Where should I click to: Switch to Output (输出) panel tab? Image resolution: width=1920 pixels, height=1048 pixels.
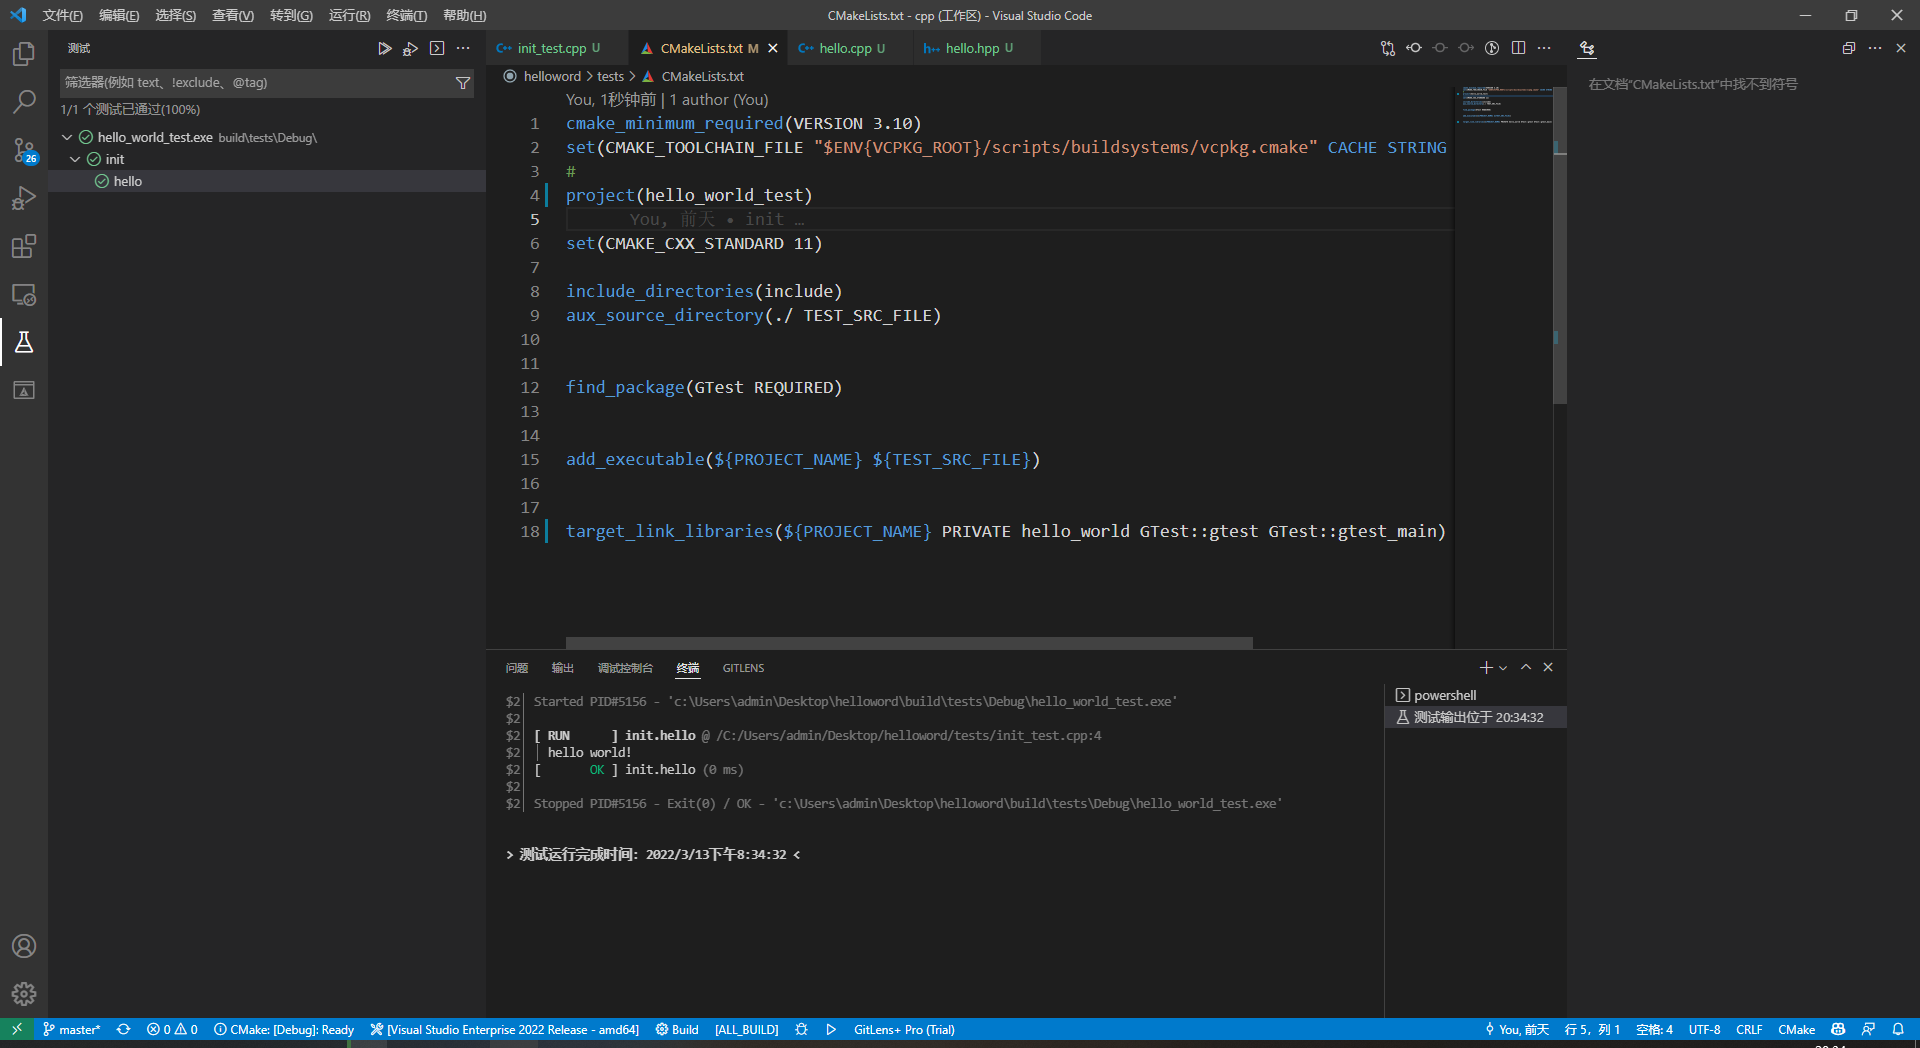point(563,668)
